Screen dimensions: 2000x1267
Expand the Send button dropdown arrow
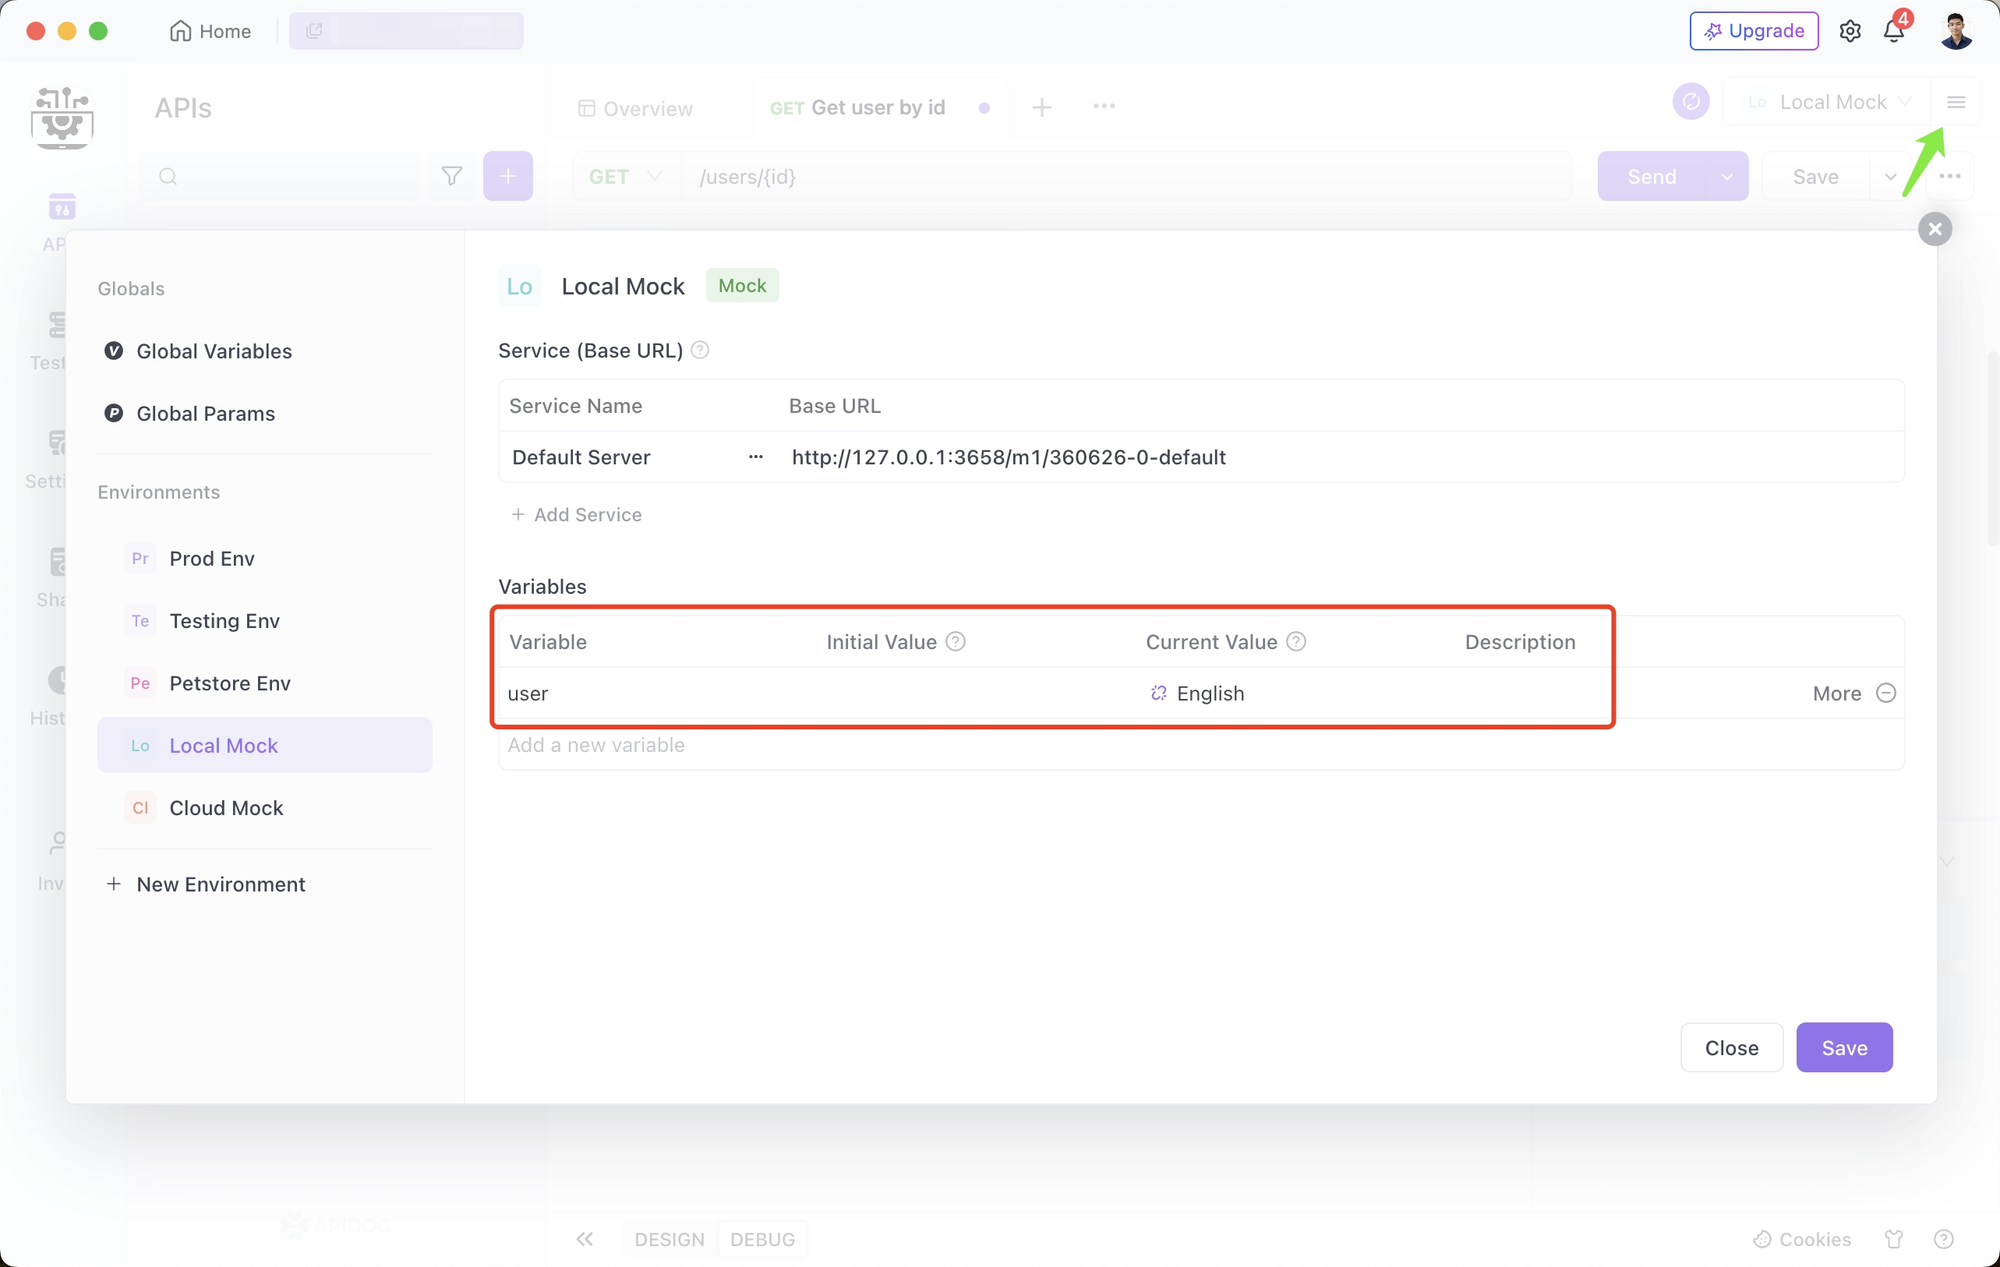pos(1726,175)
